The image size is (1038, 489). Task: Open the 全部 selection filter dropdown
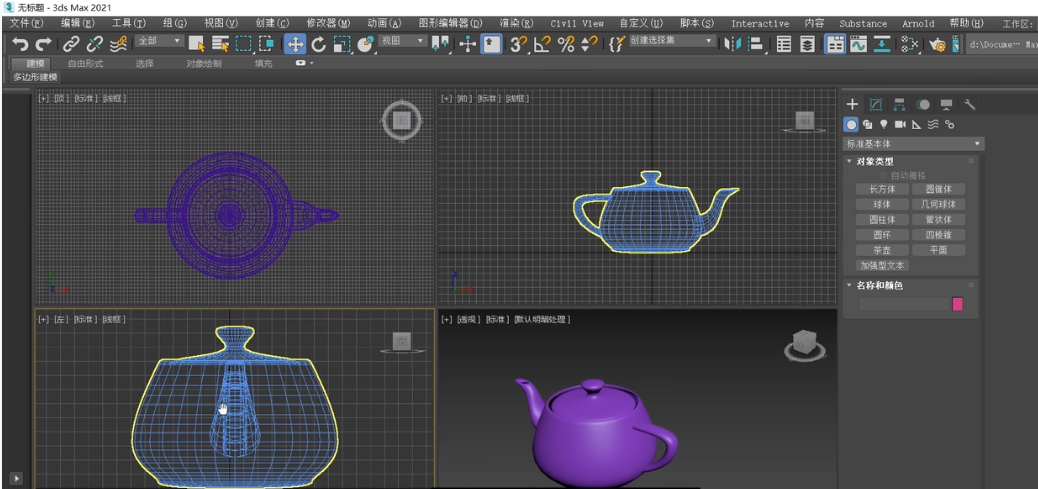coord(159,42)
